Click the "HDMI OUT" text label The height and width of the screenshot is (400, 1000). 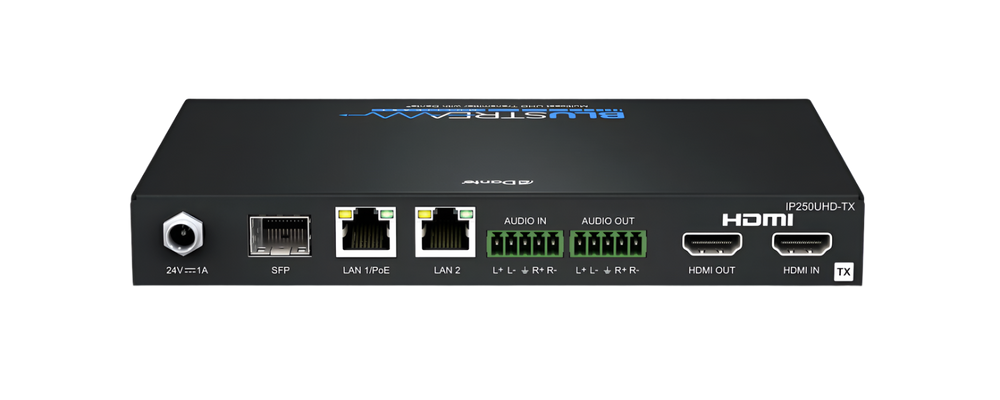pyautogui.click(x=711, y=271)
